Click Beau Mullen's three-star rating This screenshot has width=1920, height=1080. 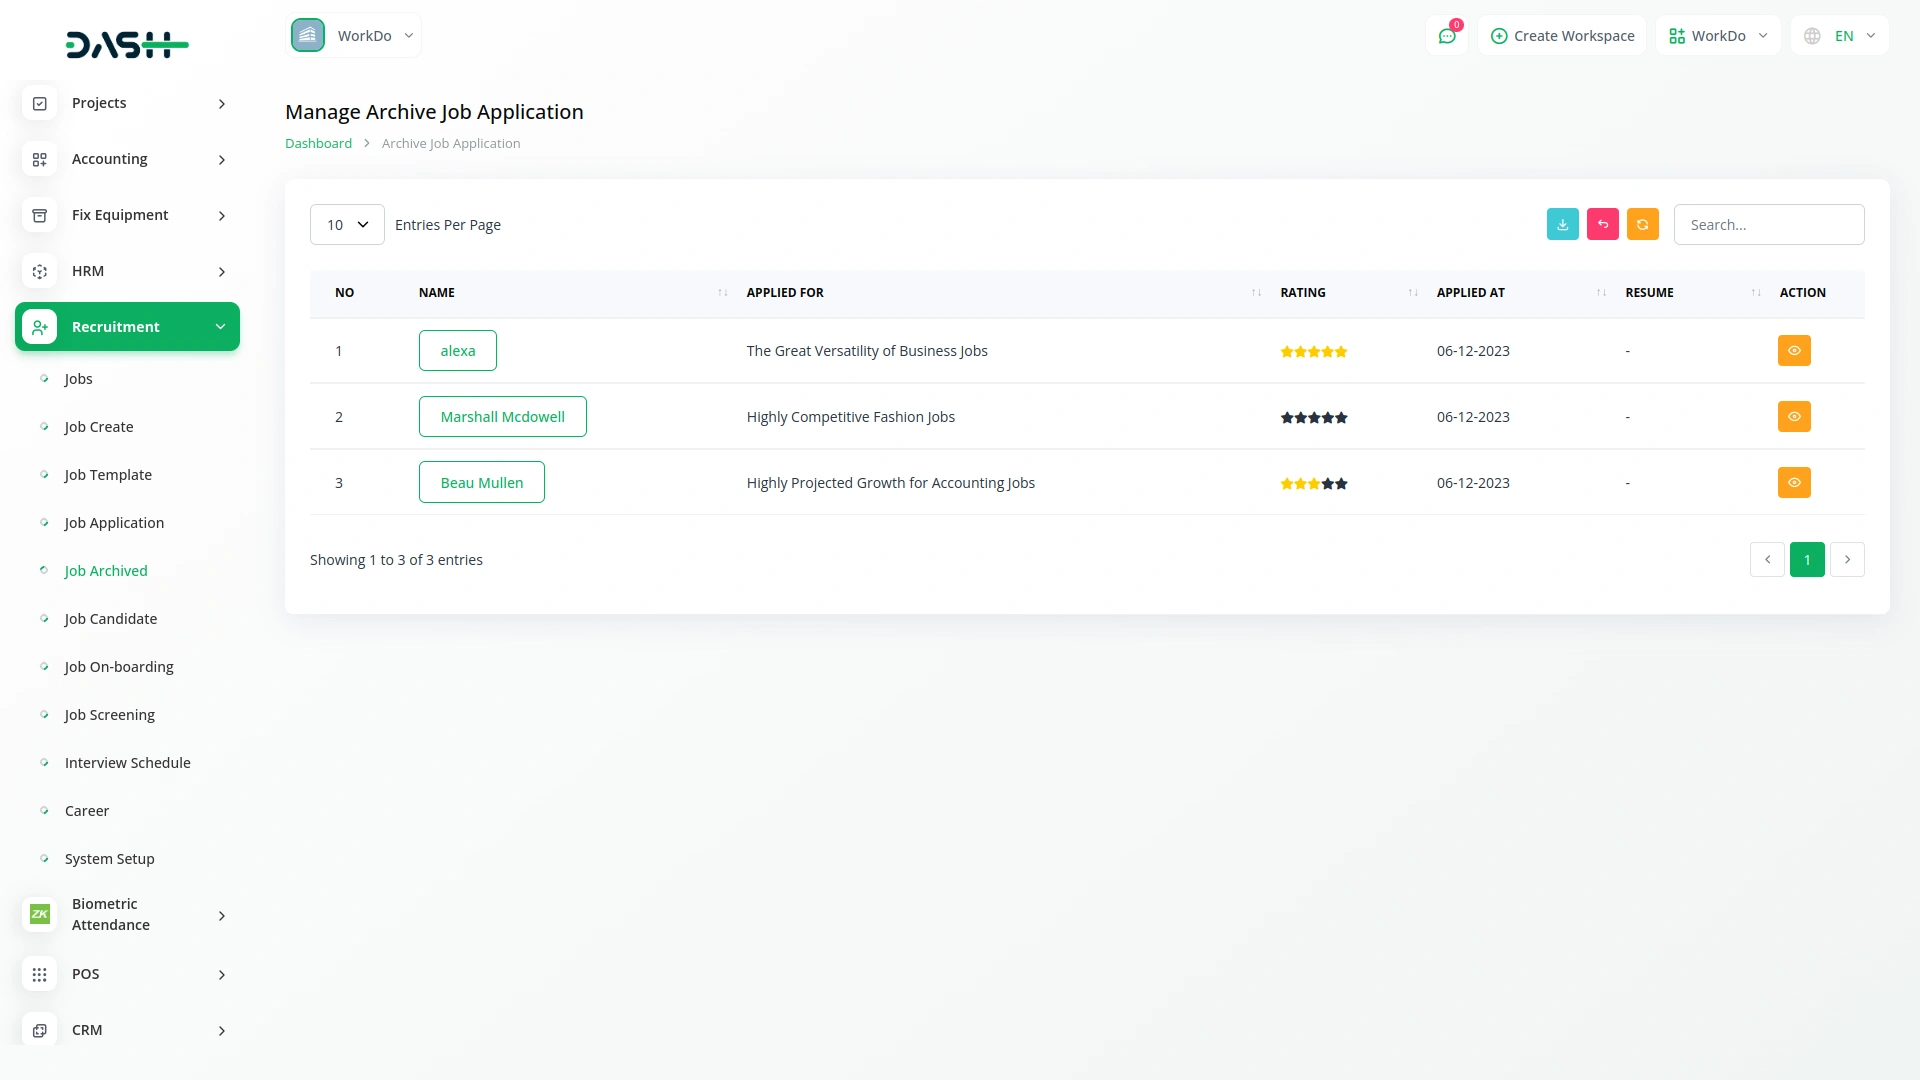point(1314,484)
